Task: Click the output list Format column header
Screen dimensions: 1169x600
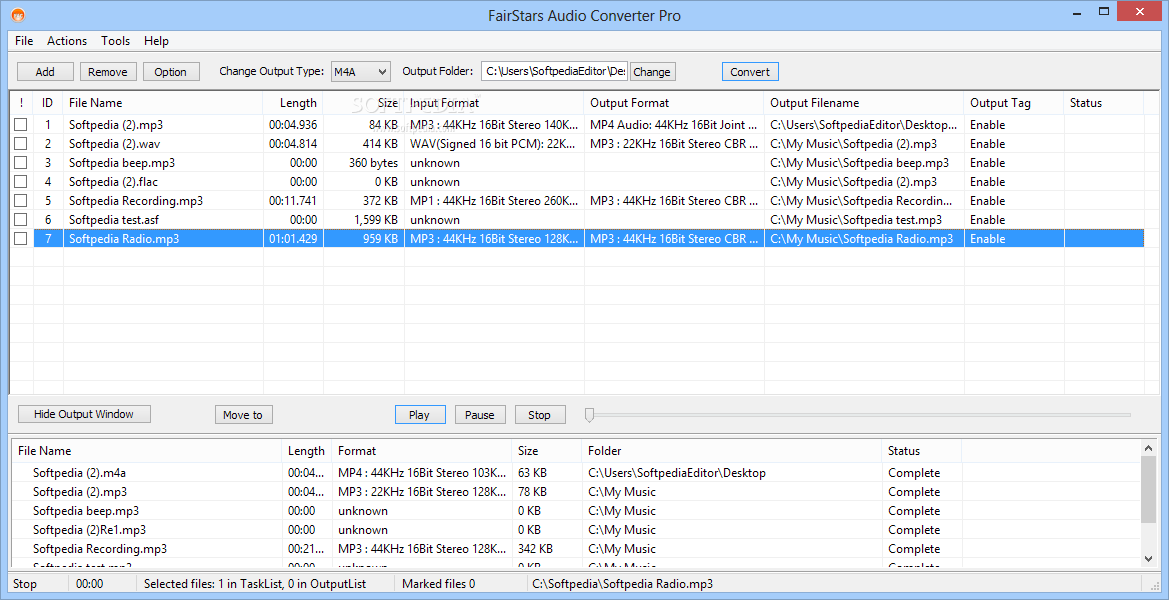Action: coord(422,451)
